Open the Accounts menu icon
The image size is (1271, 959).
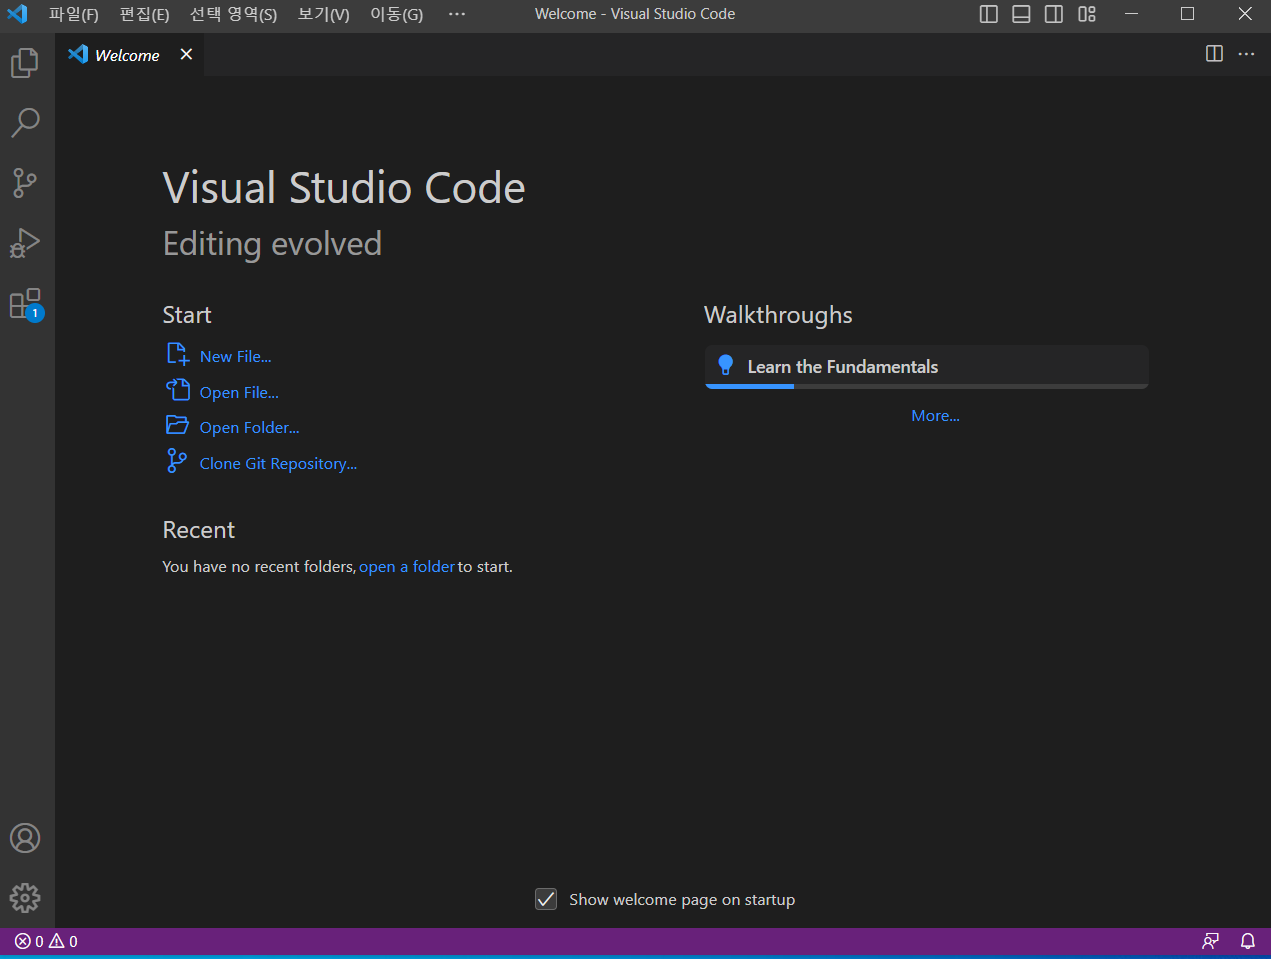(x=25, y=838)
